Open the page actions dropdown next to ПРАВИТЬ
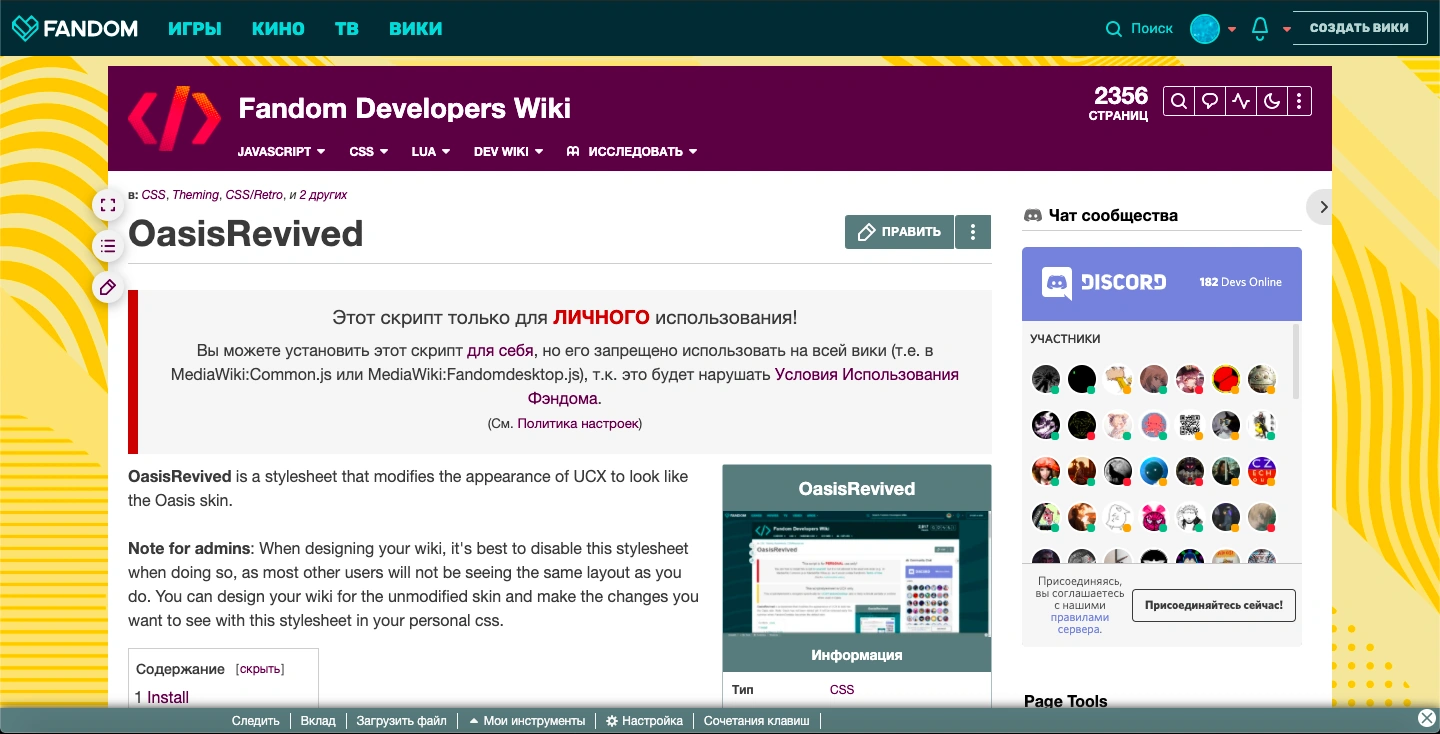This screenshot has height=734, width=1440. click(x=973, y=232)
